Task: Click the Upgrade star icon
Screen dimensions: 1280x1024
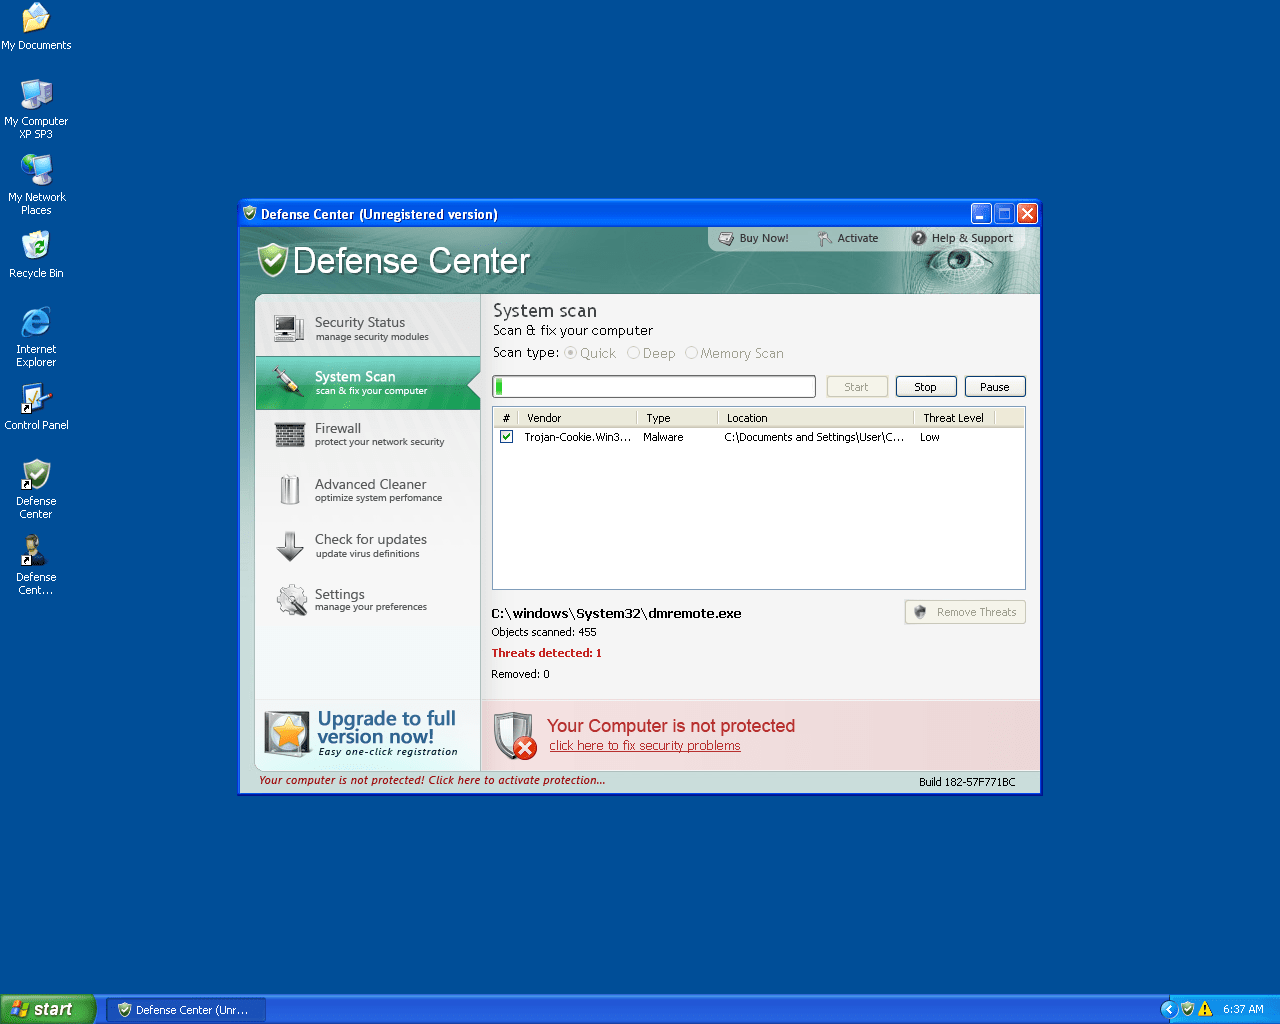Action: click(287, 734)
